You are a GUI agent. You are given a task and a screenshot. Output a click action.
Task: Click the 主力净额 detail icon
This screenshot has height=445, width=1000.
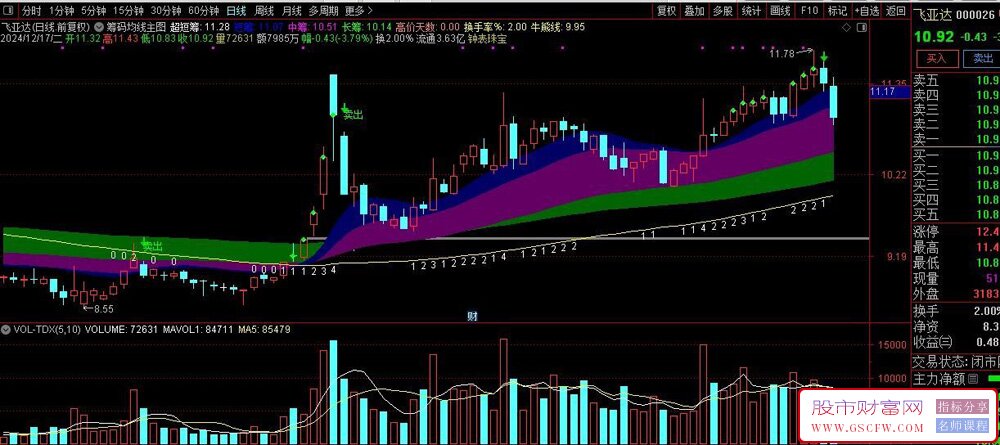pos(974,379)
